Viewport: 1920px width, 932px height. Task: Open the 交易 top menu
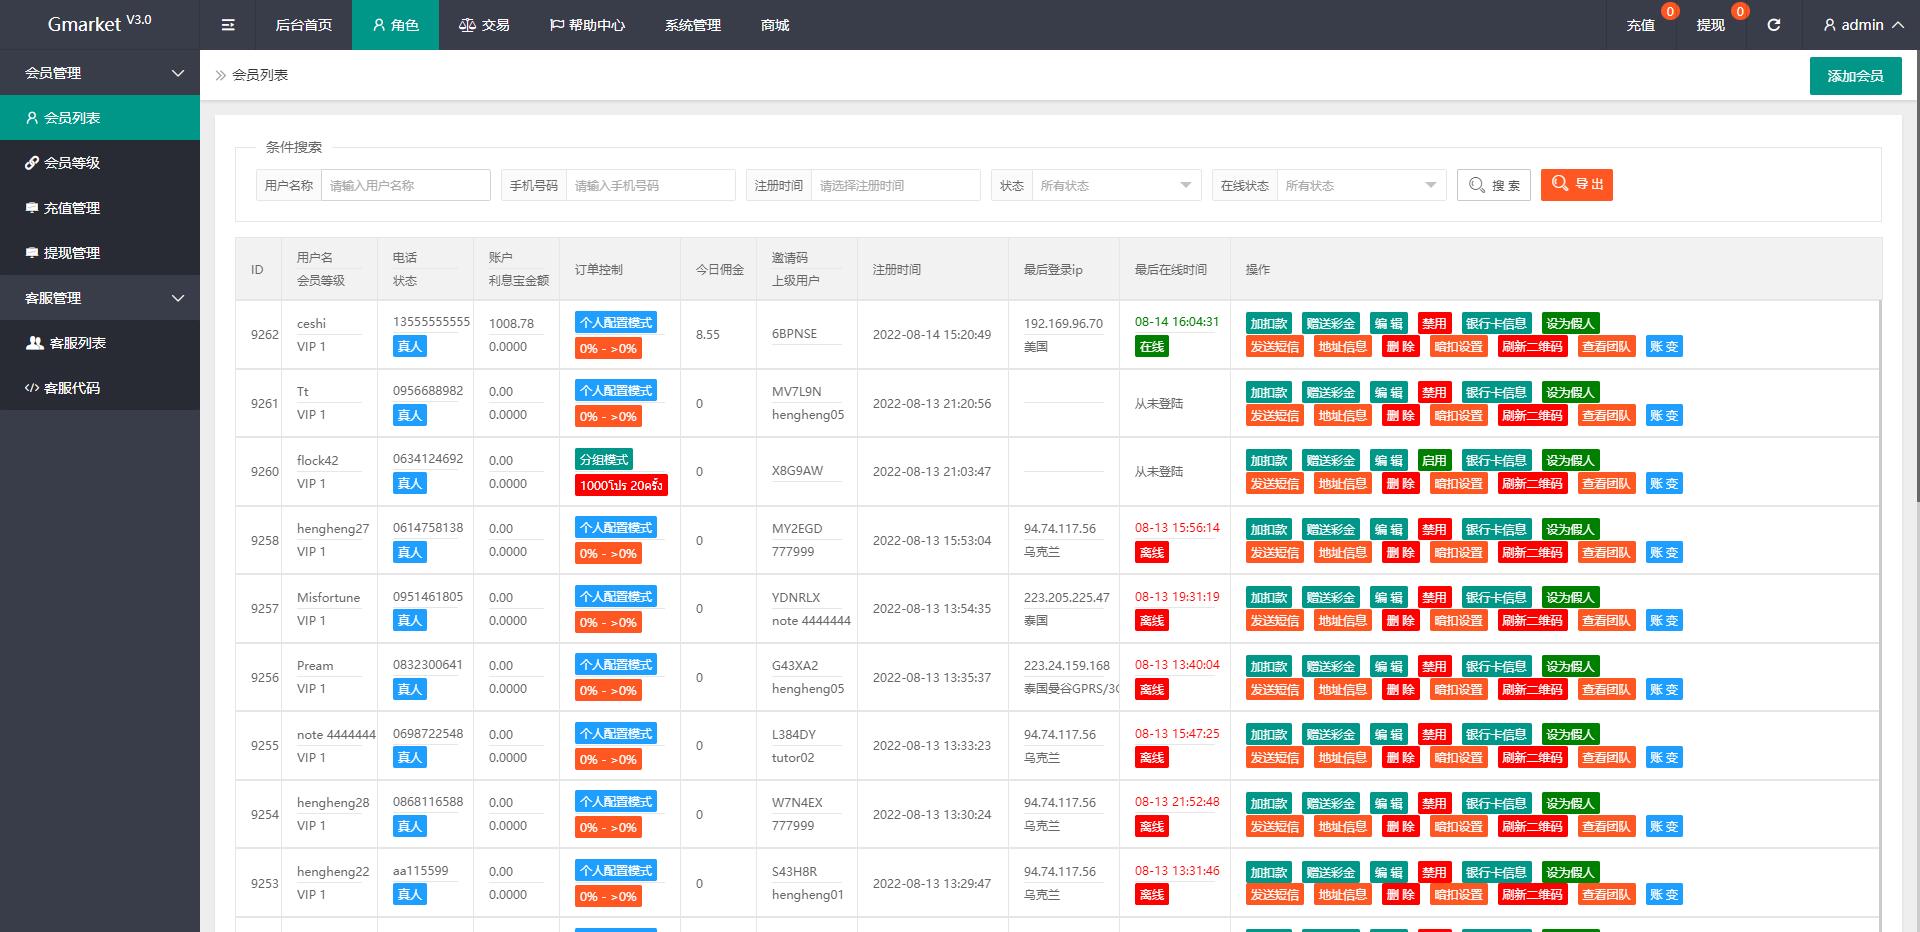click(484, 25)
